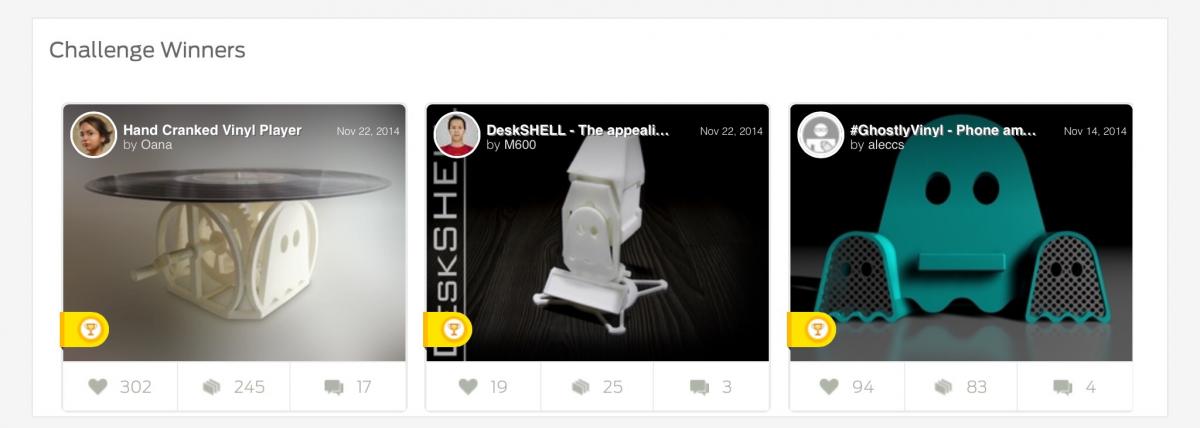Image resolution: width=1200 pixels, height=428 pixels.
Task: Click trophy badge on Hand Cranked Vinyl Player
Action: [88, 329]
